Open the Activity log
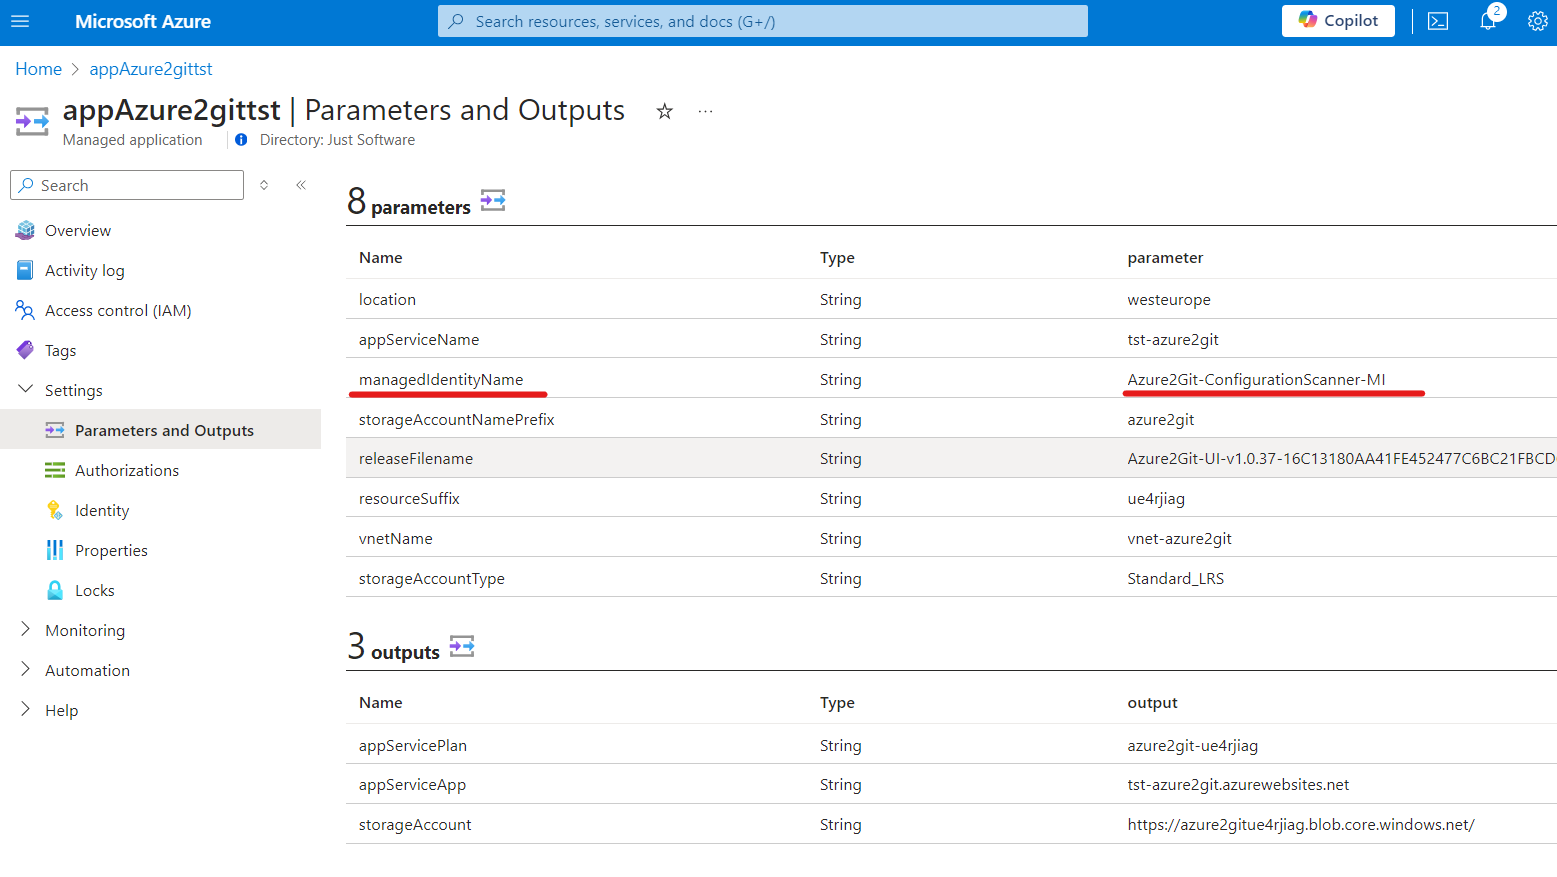The width and height of the screenshot is (1557, 877). 84,270
